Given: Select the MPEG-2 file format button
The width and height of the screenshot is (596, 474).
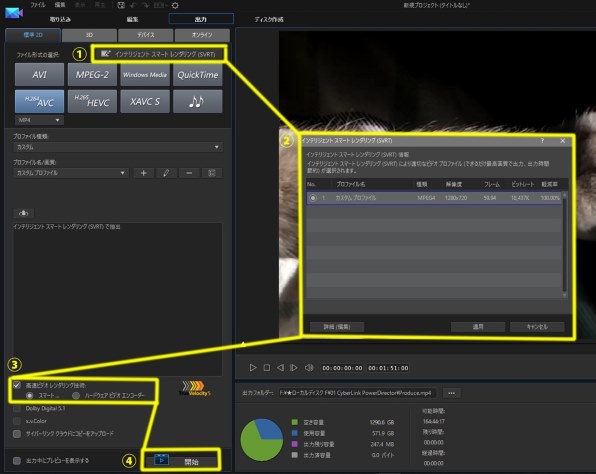Looking at the screenshot, I should point(92,75).
